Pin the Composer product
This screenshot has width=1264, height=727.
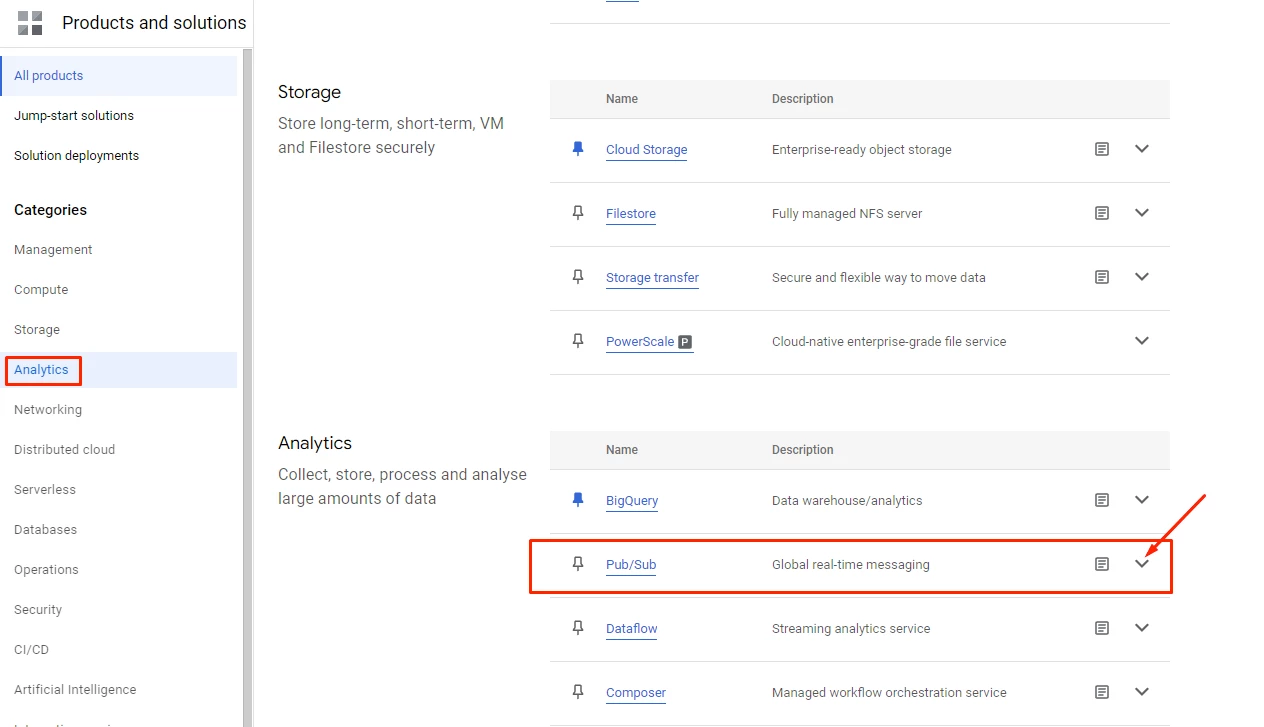tap(577, 692)
